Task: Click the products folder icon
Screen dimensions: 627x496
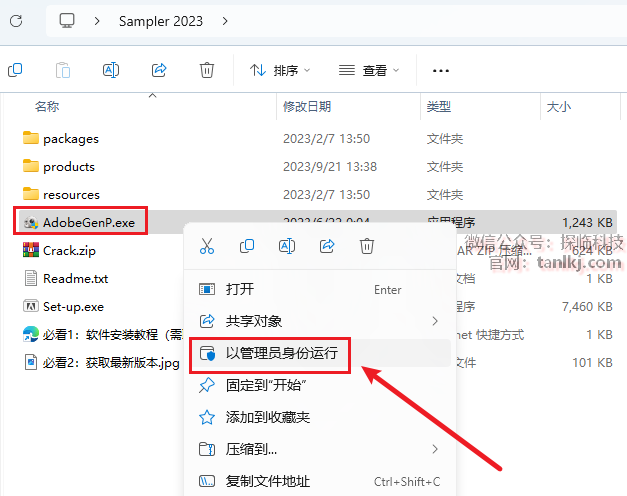Action: tap(31, 166)
